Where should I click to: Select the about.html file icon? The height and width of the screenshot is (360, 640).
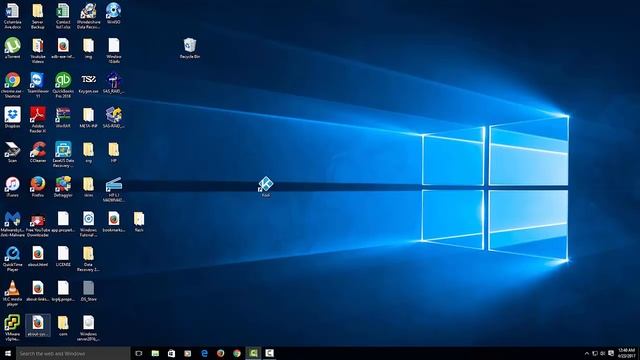click(38, 256)
